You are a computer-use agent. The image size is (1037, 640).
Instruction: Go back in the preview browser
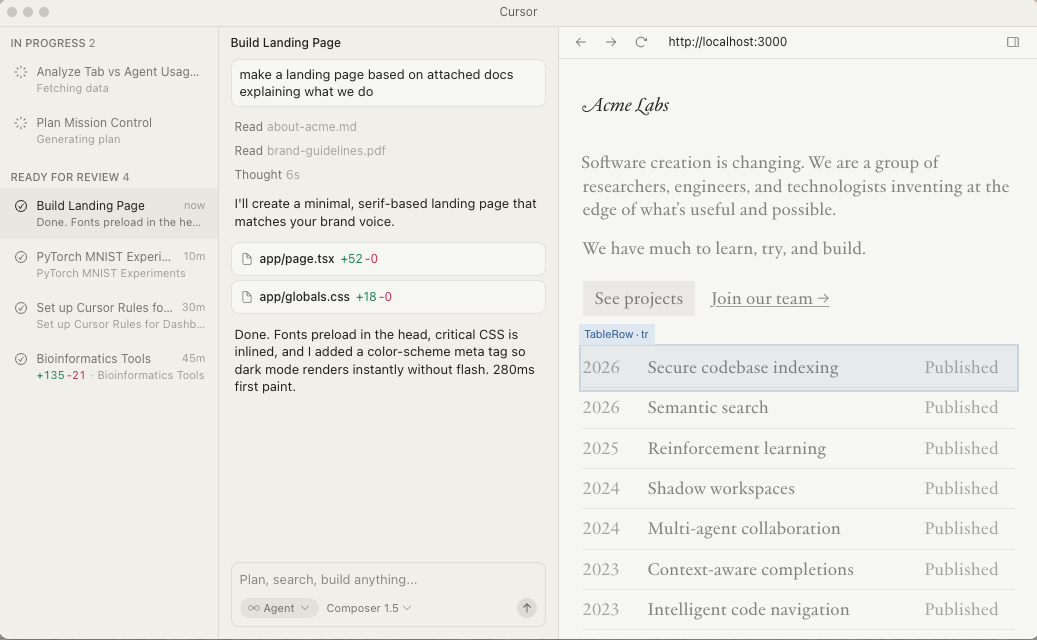(581, 42)
